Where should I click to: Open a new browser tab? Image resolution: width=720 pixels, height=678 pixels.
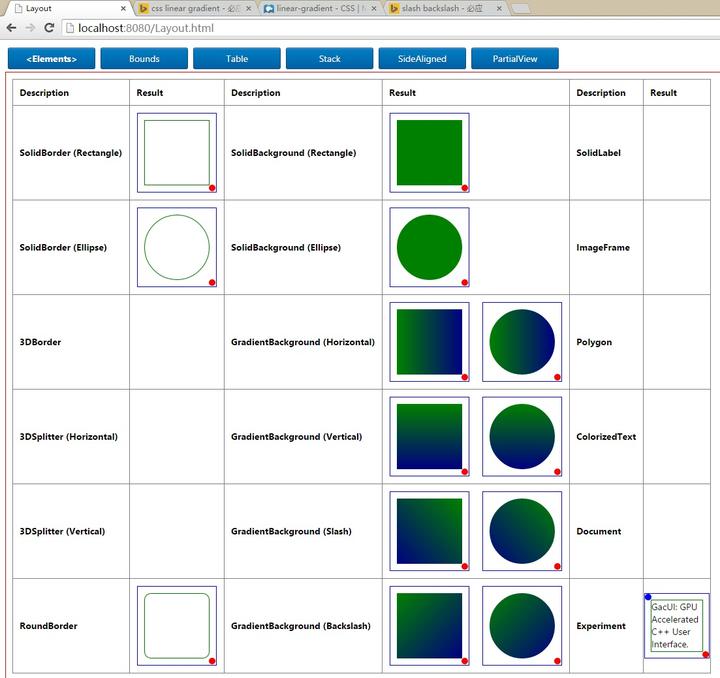521,9
